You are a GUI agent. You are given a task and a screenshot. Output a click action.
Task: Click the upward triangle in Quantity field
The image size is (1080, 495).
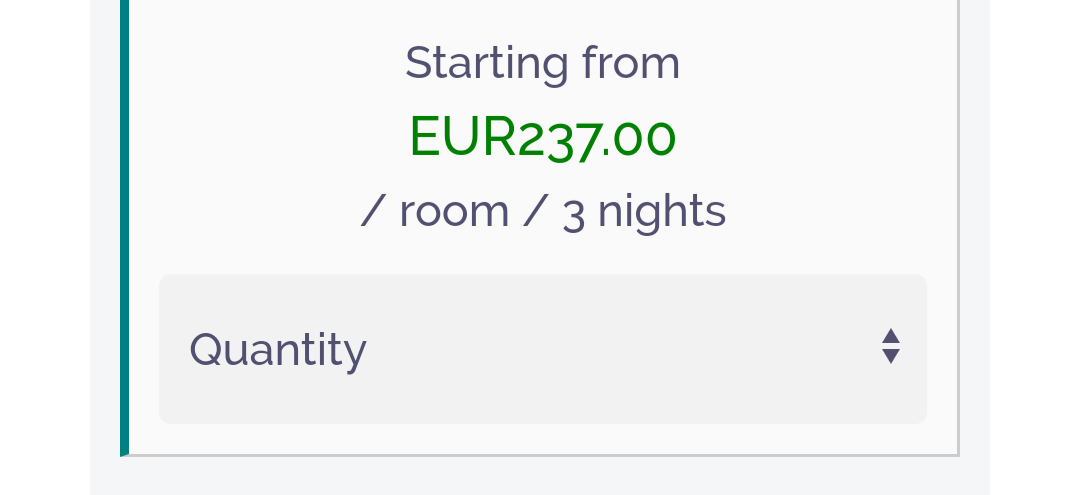(x=891, y=337)
